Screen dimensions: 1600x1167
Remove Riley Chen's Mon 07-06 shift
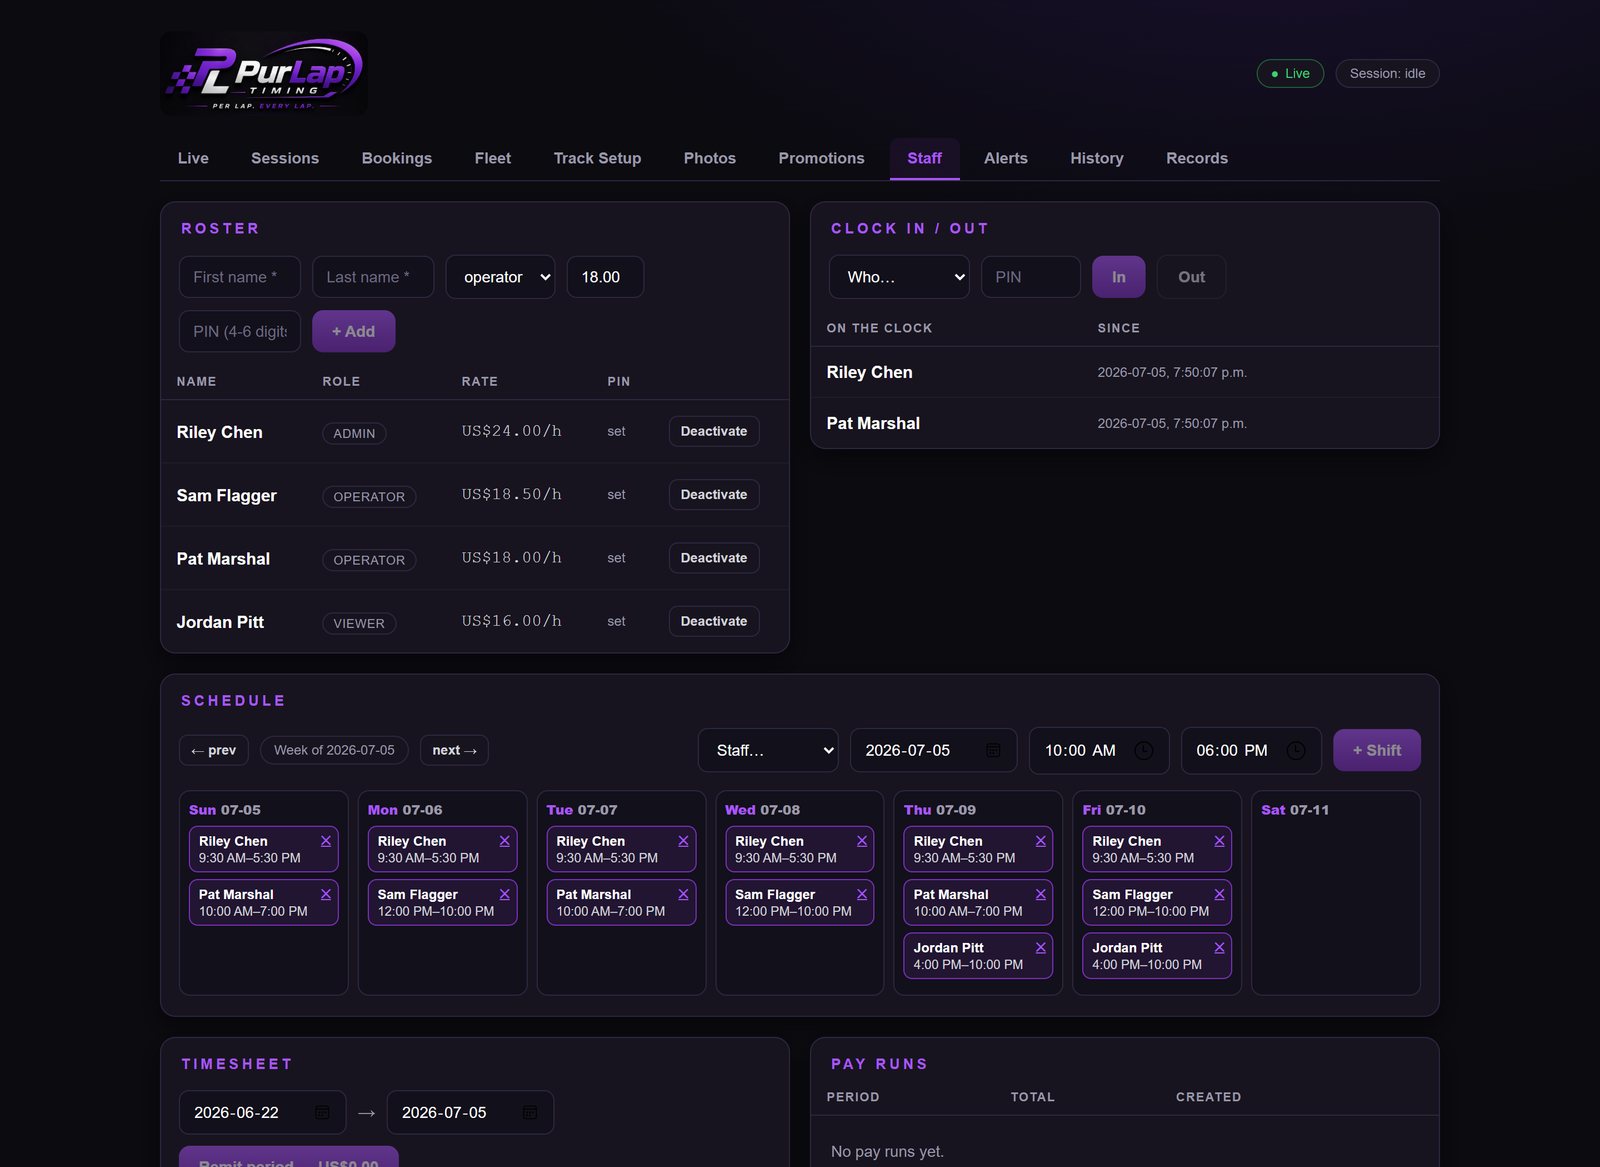pos(504,841)
